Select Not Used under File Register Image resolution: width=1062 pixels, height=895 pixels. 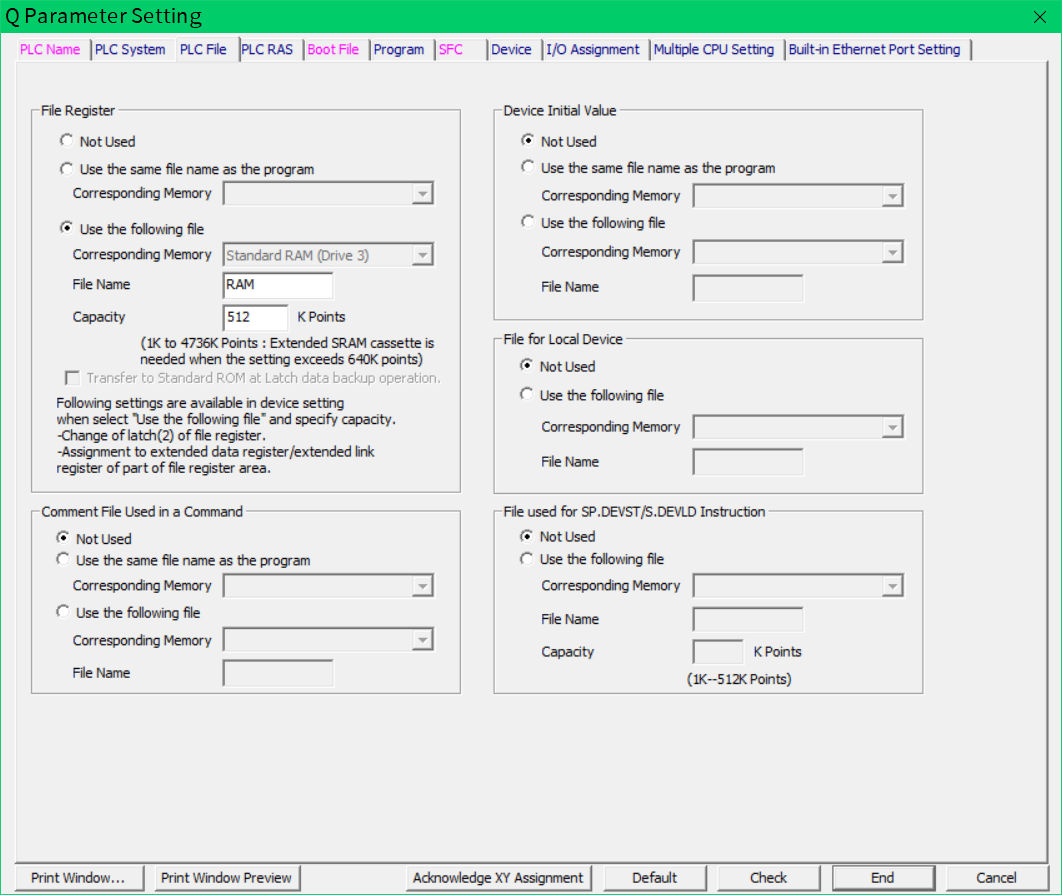click(67, 142)
